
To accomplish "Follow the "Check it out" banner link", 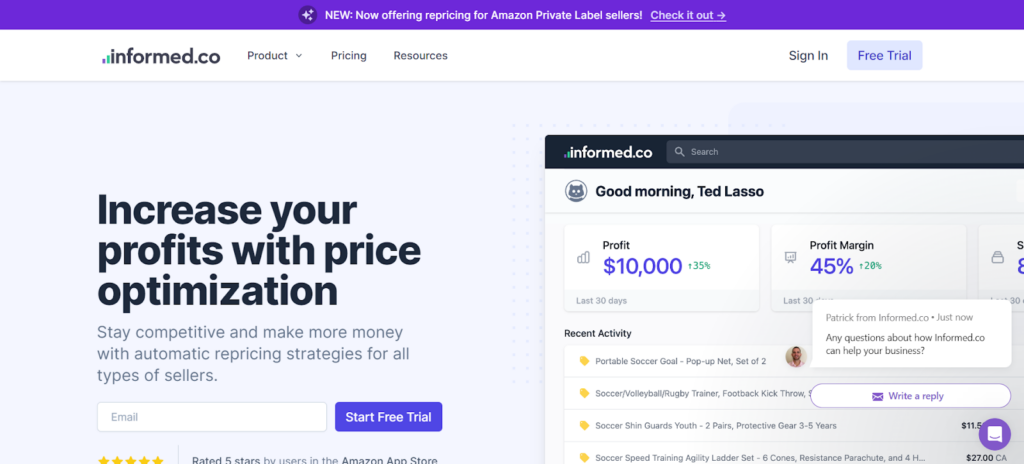I will pos(688,15).
